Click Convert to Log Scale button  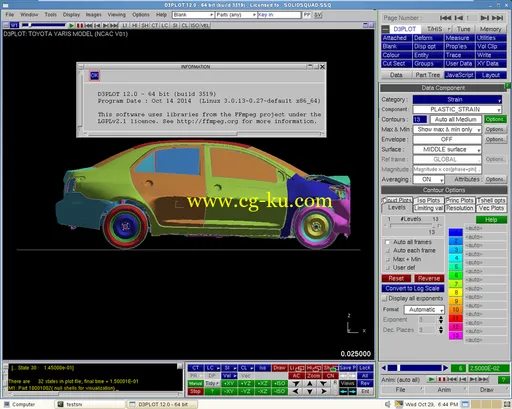click(x=413, y=288)
